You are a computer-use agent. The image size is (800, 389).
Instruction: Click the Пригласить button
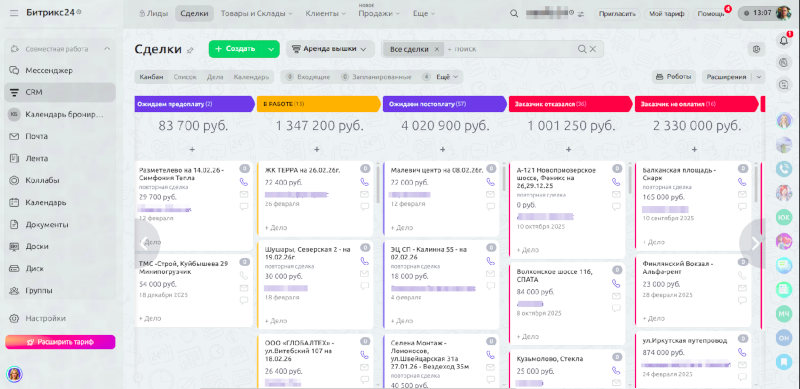(617, 14)
